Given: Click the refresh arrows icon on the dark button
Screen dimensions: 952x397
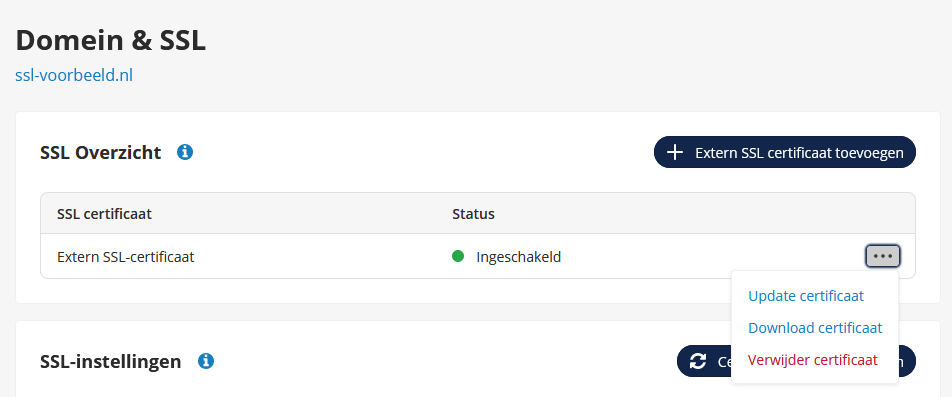Looking at the screenshot, I should (x=698, y=361).
